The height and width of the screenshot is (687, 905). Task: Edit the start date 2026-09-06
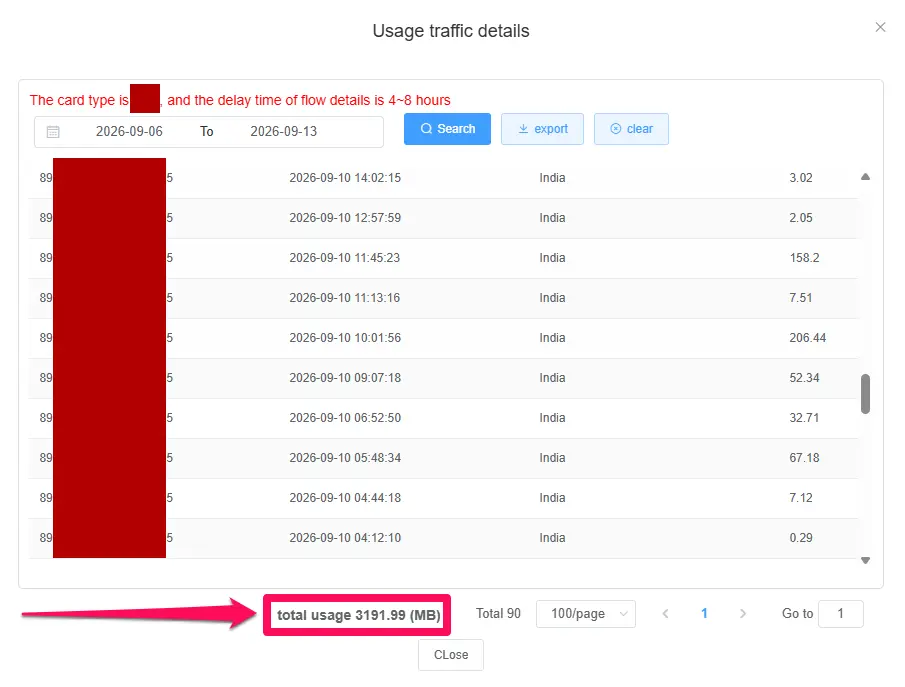tap(129, 131)
